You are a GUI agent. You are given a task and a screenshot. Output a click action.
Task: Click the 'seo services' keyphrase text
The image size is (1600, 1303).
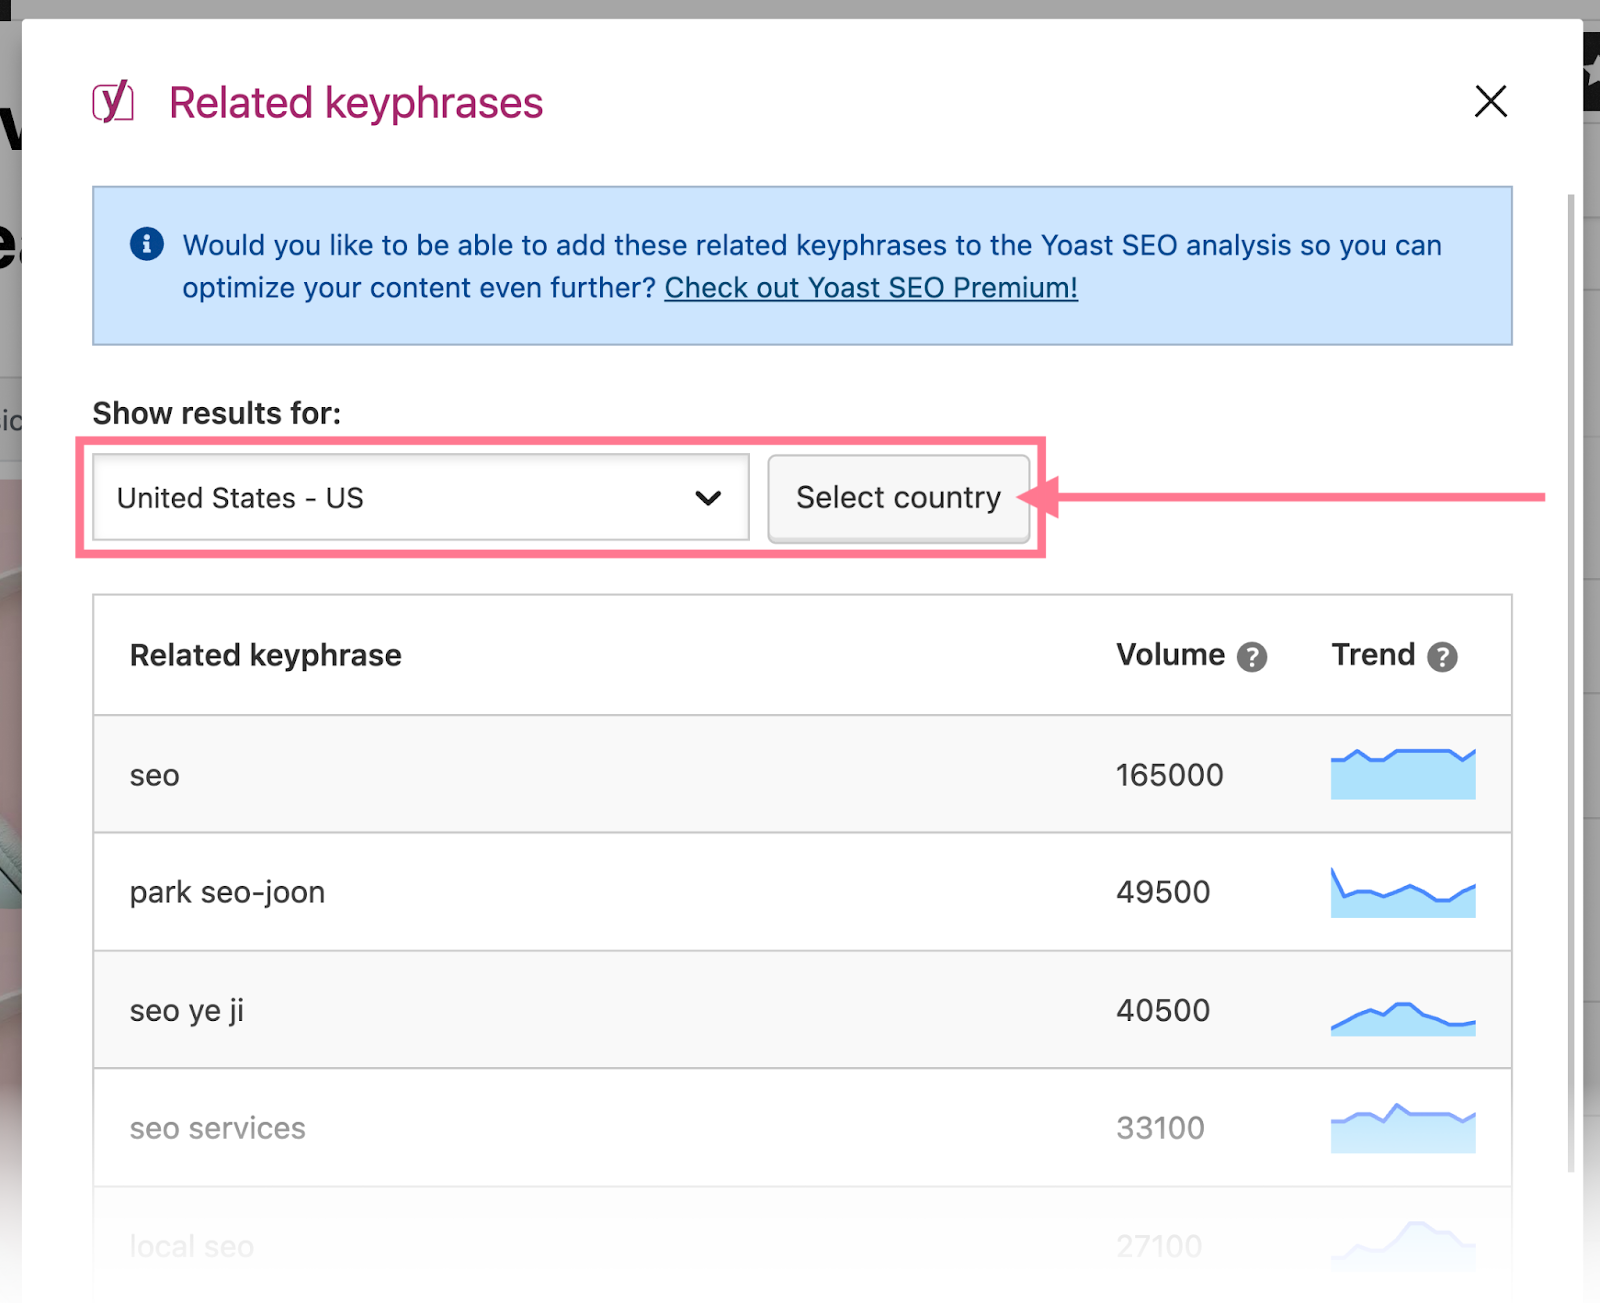pyautogui.click(x=218, y=1128)
